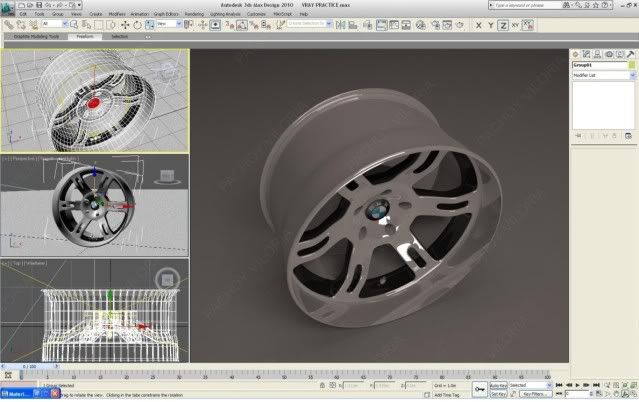Open the Render Setup dialog icon
This screenshot has width=639, height=402.
click(435, 25)
